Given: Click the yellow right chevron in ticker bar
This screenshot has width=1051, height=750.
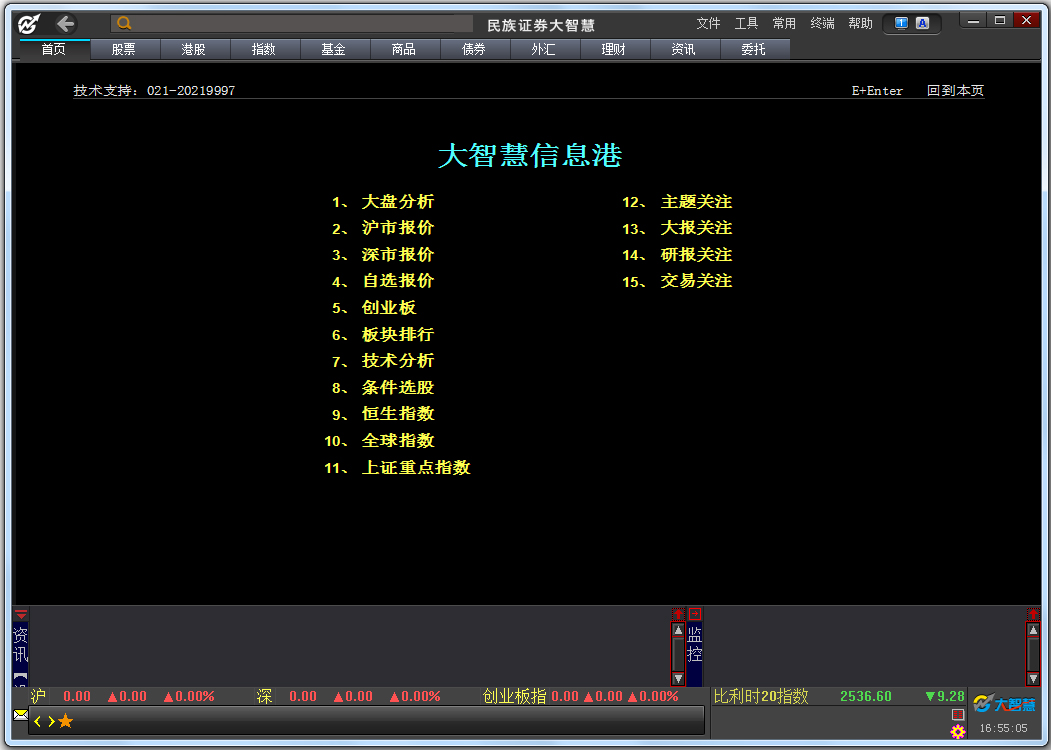Looking at the screenshot, I should pyautogui.click(x=51, y=721).
